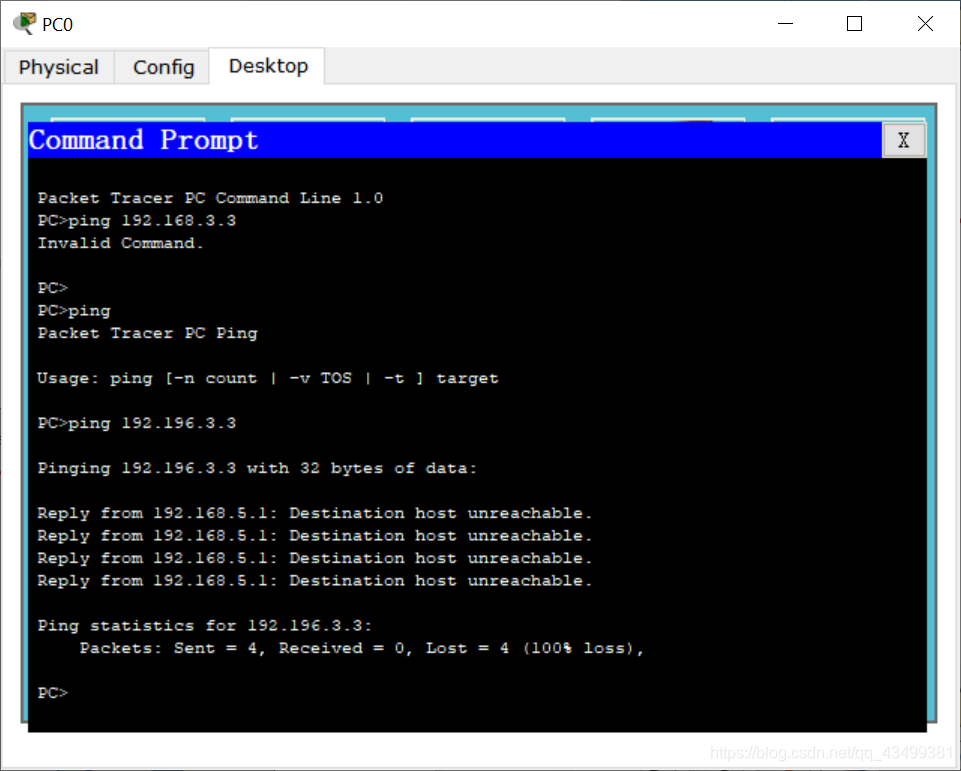Image resolution: width=961 pixels, height=771 pixels.
Task: Switch to the Physical tab
Action: click(x=59, y=67)
